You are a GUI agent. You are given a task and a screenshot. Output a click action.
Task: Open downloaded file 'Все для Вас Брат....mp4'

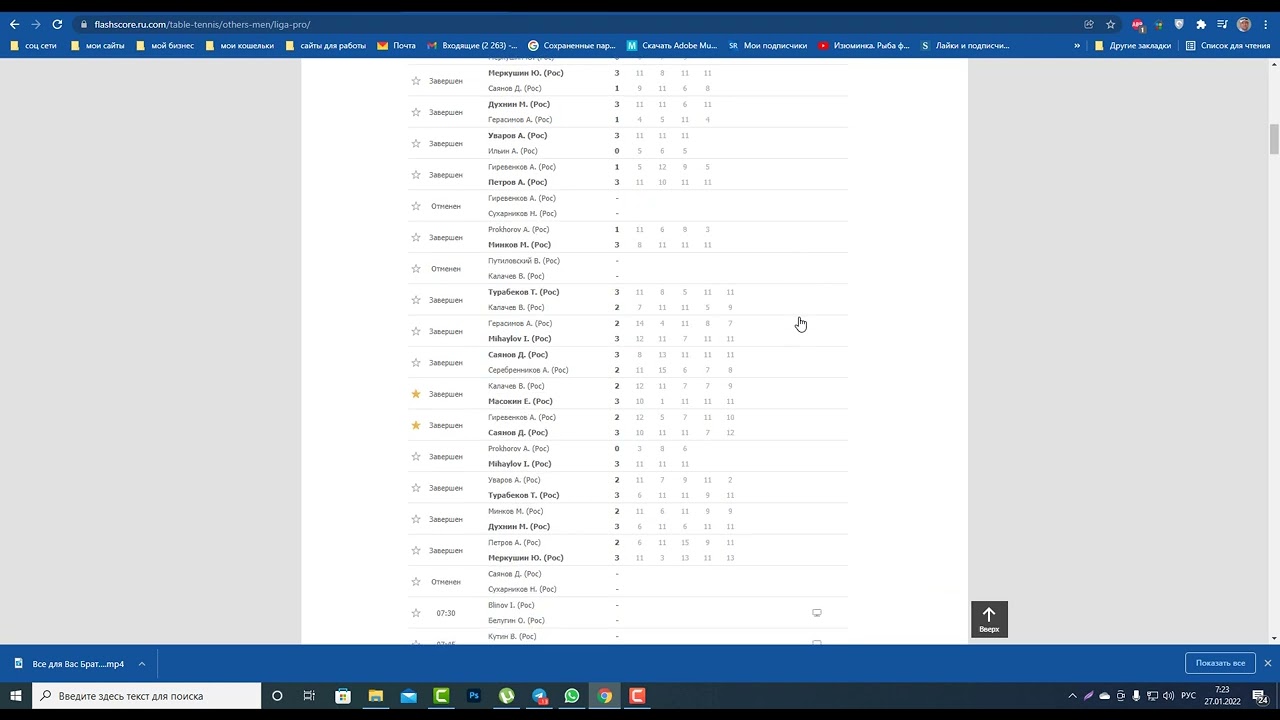[x=70, y=663]
